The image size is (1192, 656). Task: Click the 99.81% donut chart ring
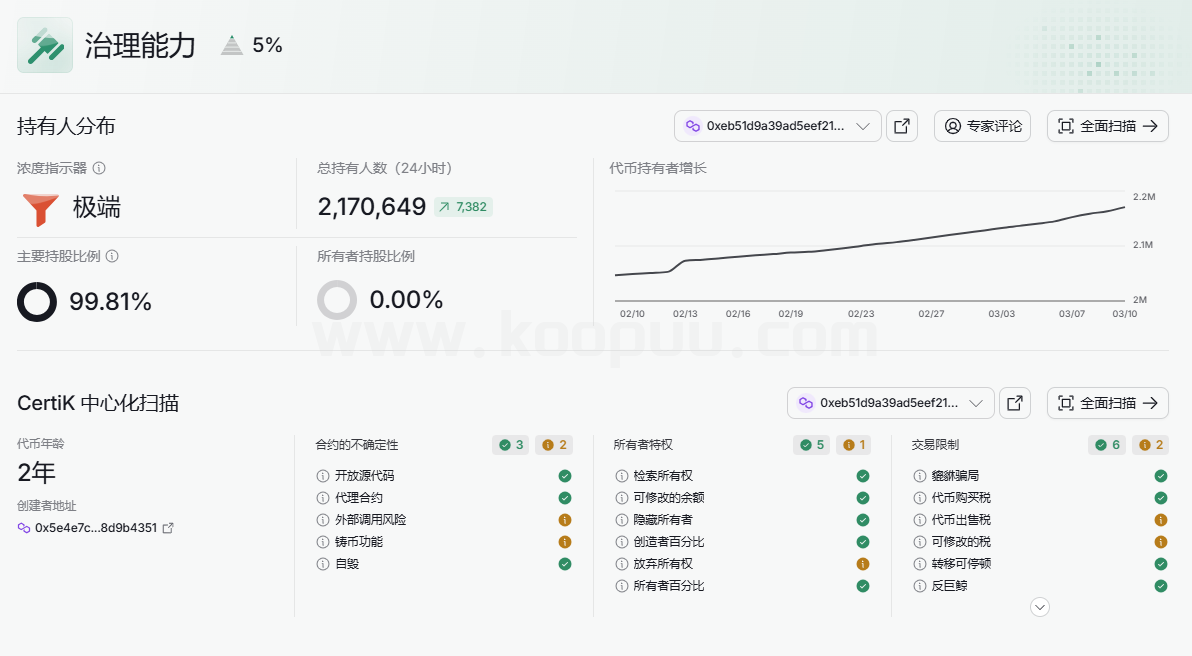click(x=36, y=302)
